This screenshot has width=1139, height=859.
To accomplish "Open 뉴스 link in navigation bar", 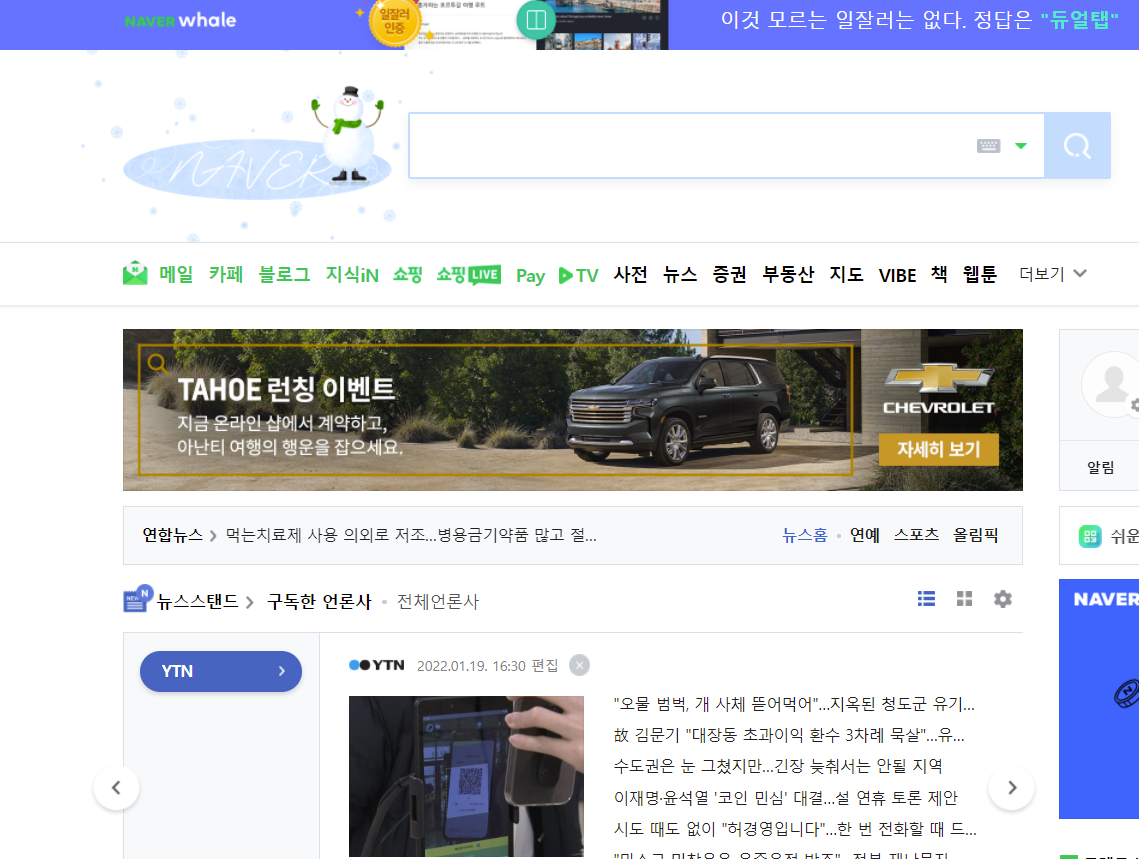I will (680, 274).
